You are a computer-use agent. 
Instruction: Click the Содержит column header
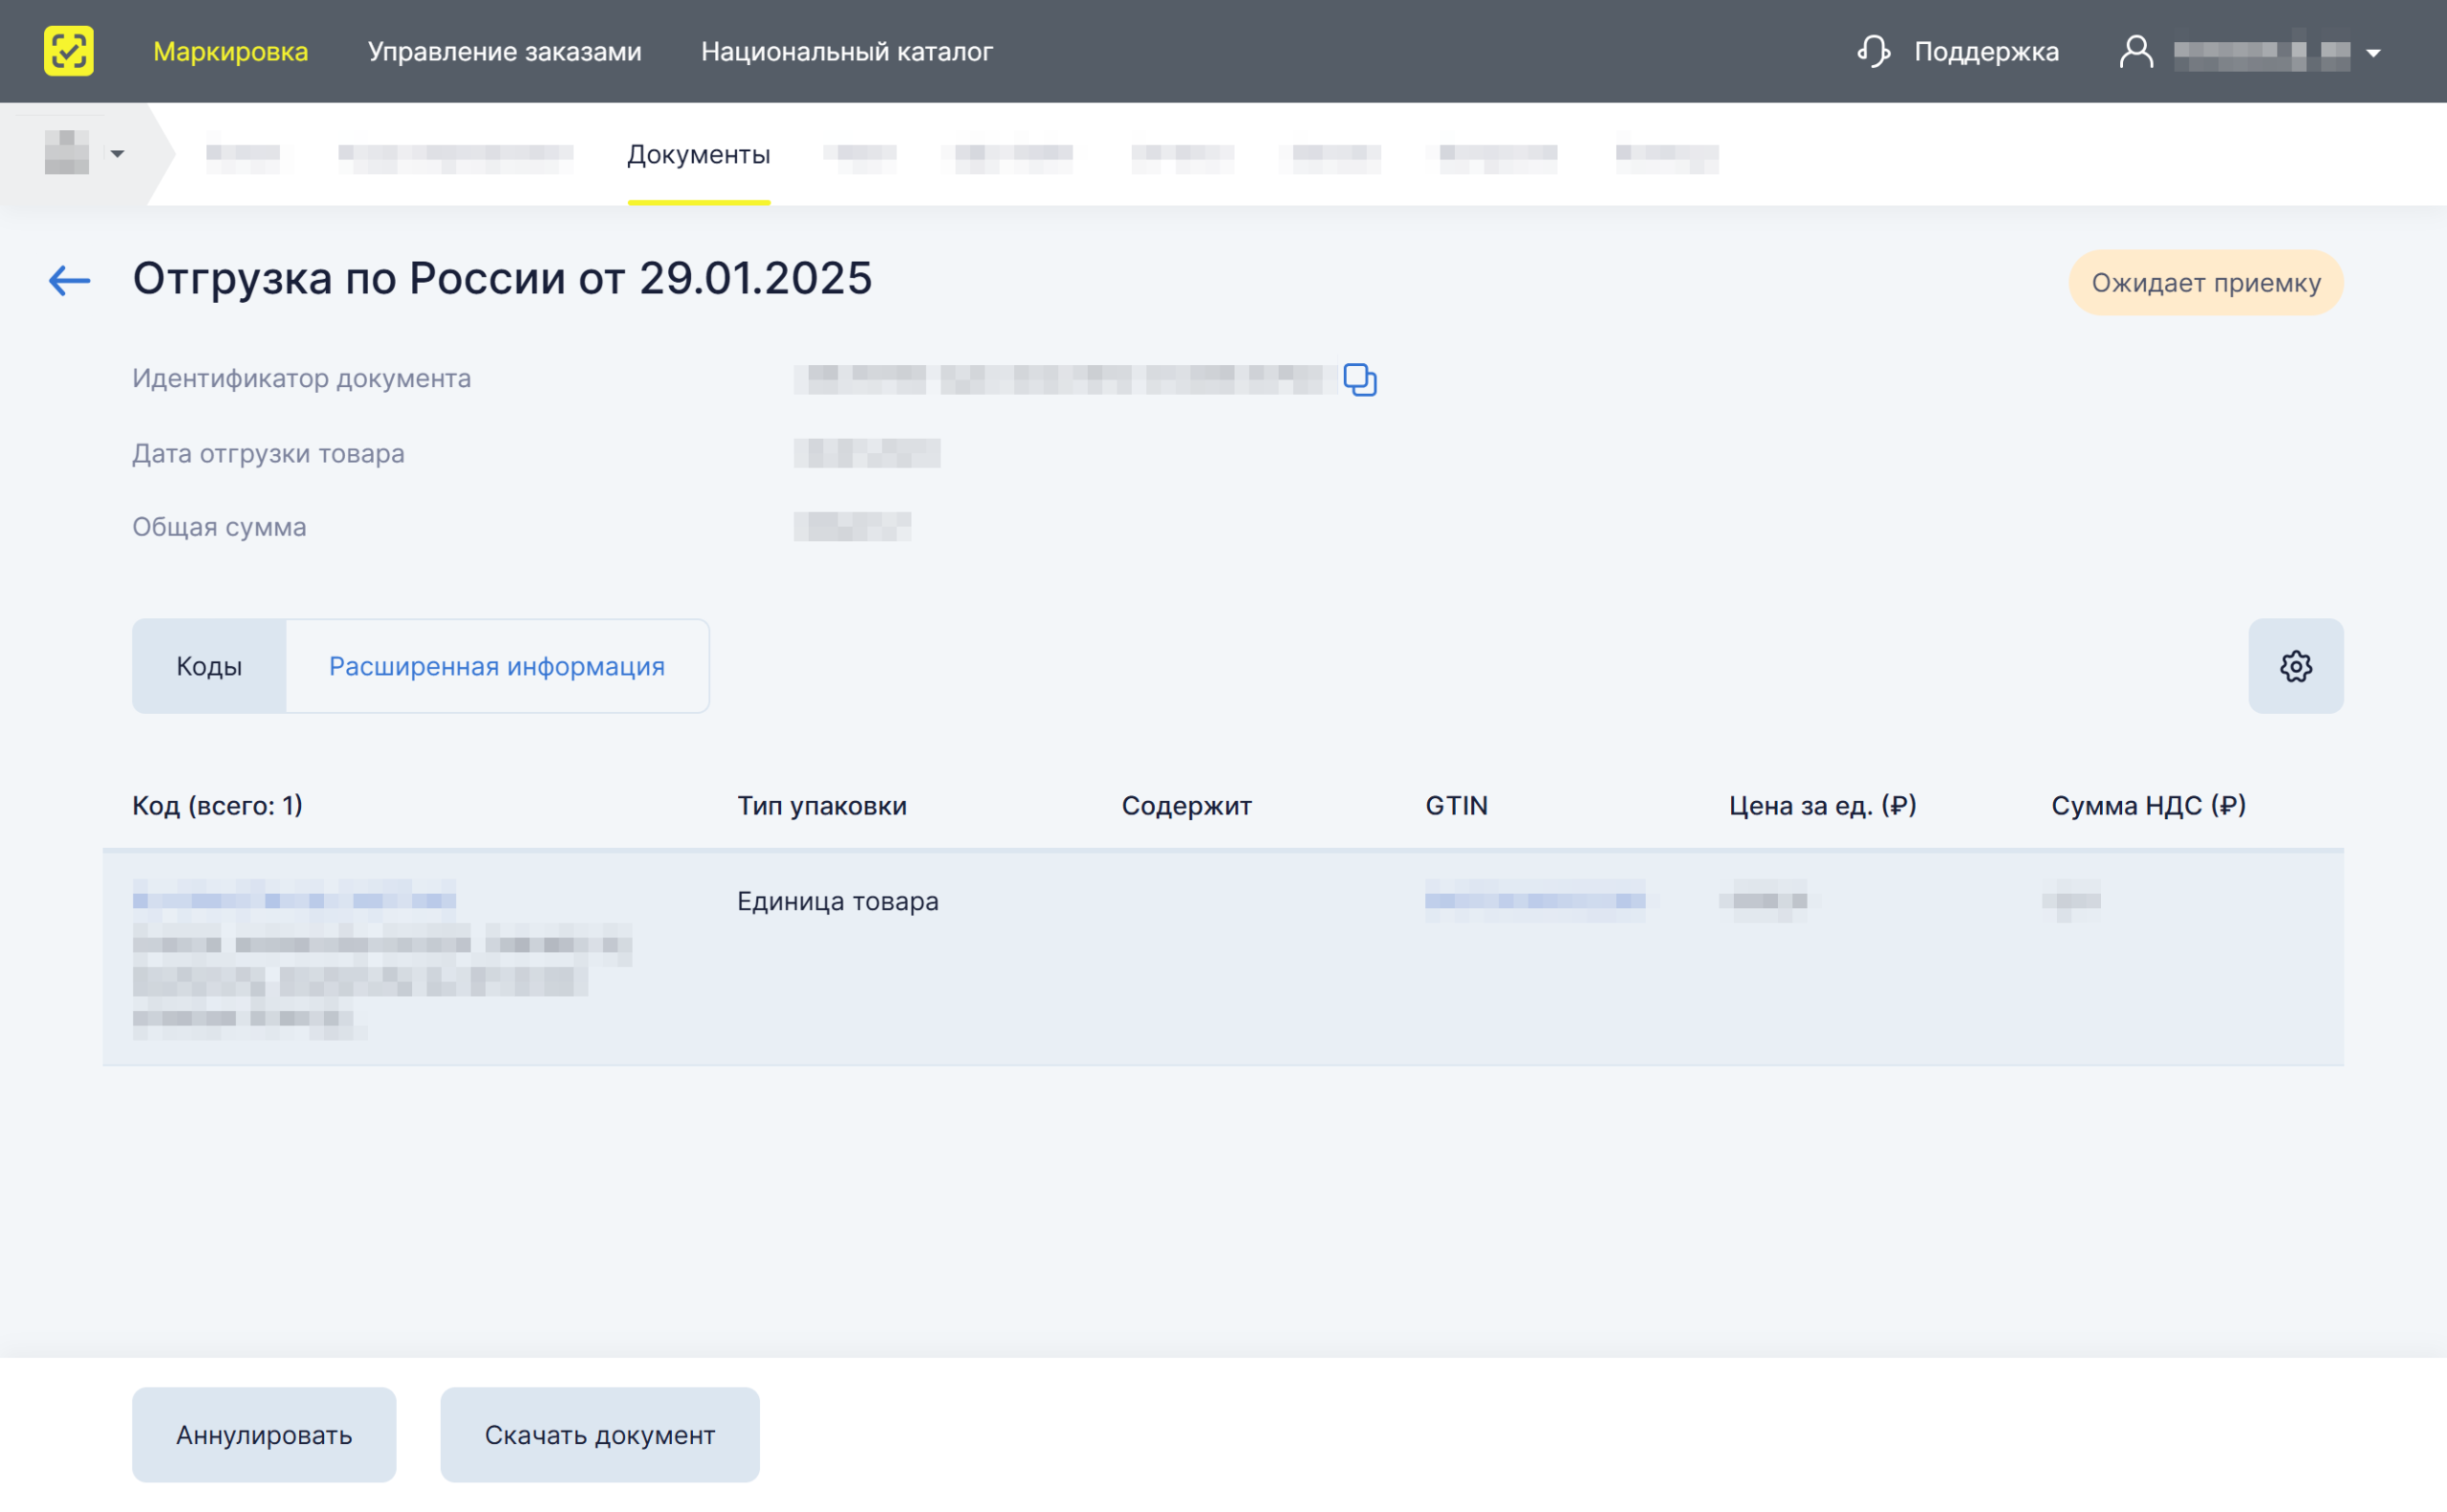[x=1187, y=806]
